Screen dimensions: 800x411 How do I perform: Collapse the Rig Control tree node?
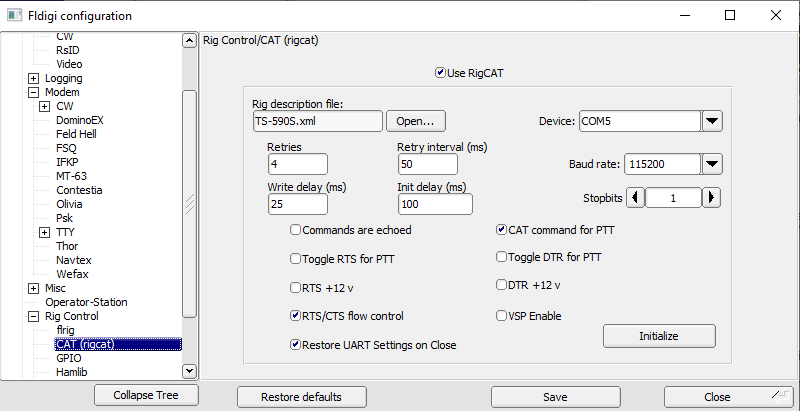[34, 317]
